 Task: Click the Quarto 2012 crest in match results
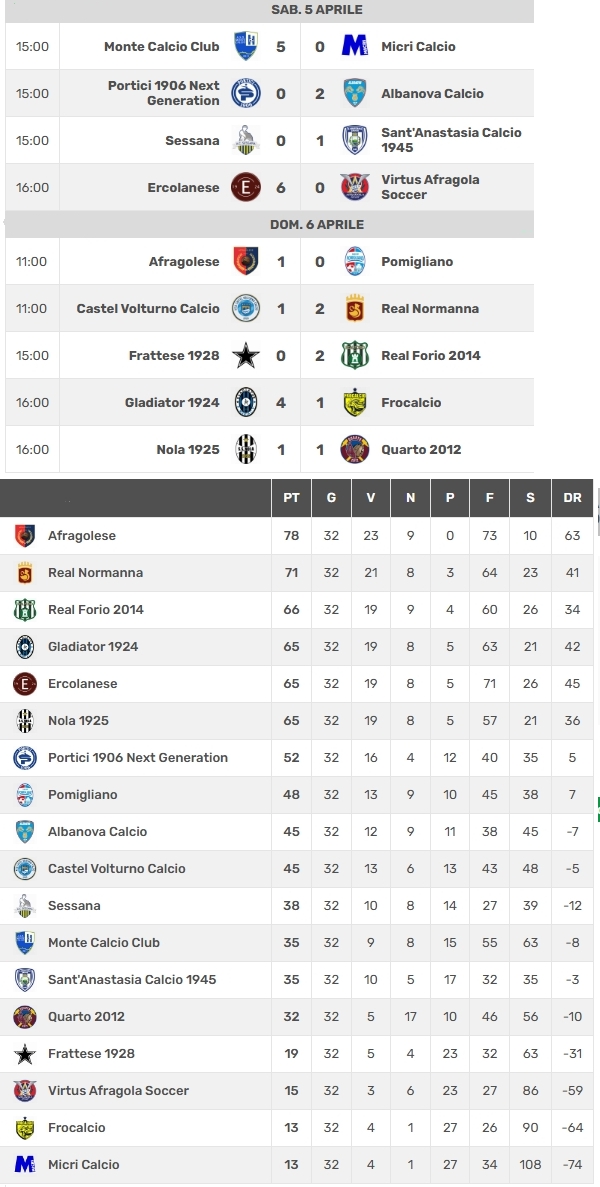(355, 449)
